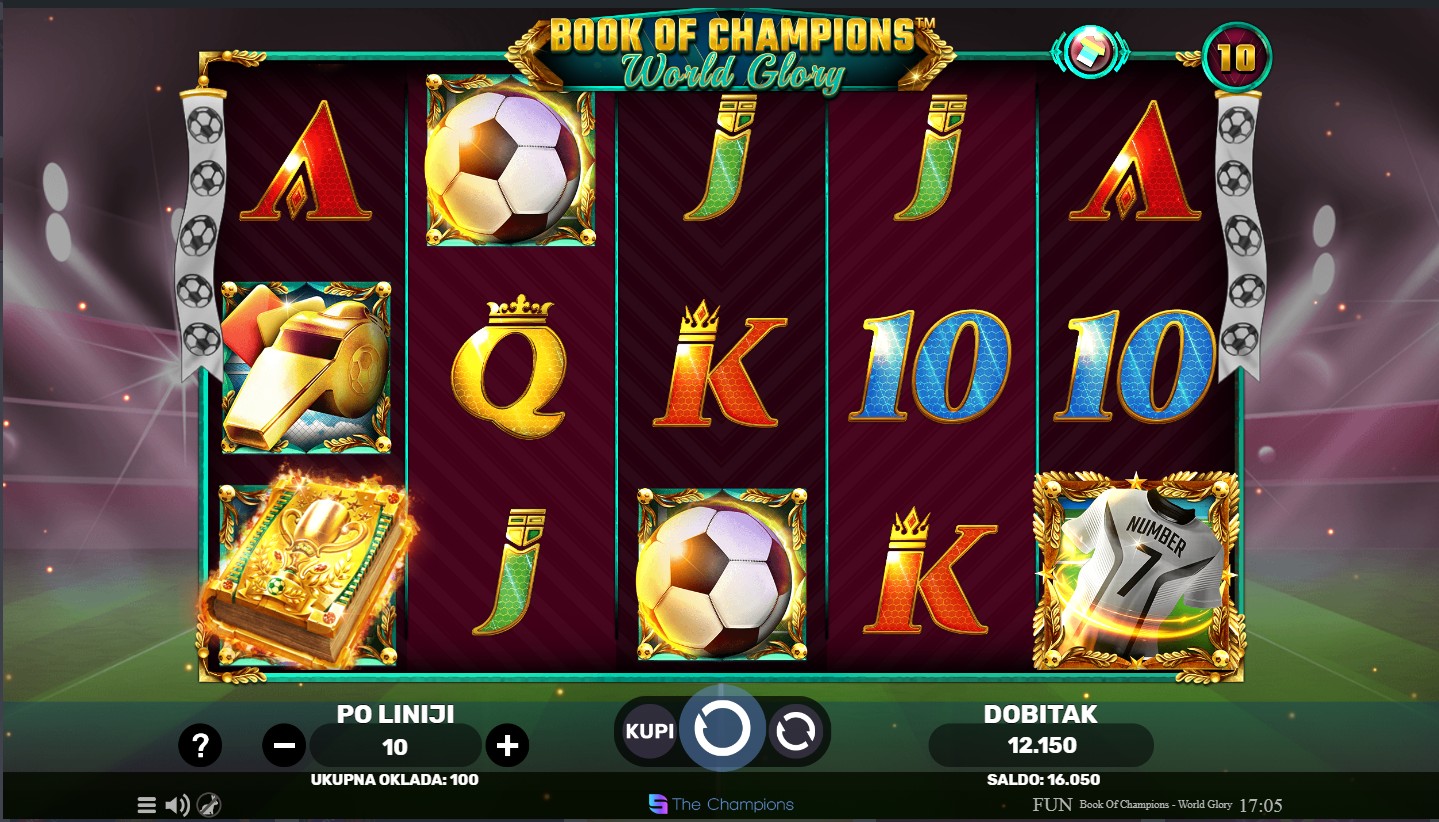The image size is (1439, 822).
Task: Open the question mark help info
Action: (x=200, y=745)
